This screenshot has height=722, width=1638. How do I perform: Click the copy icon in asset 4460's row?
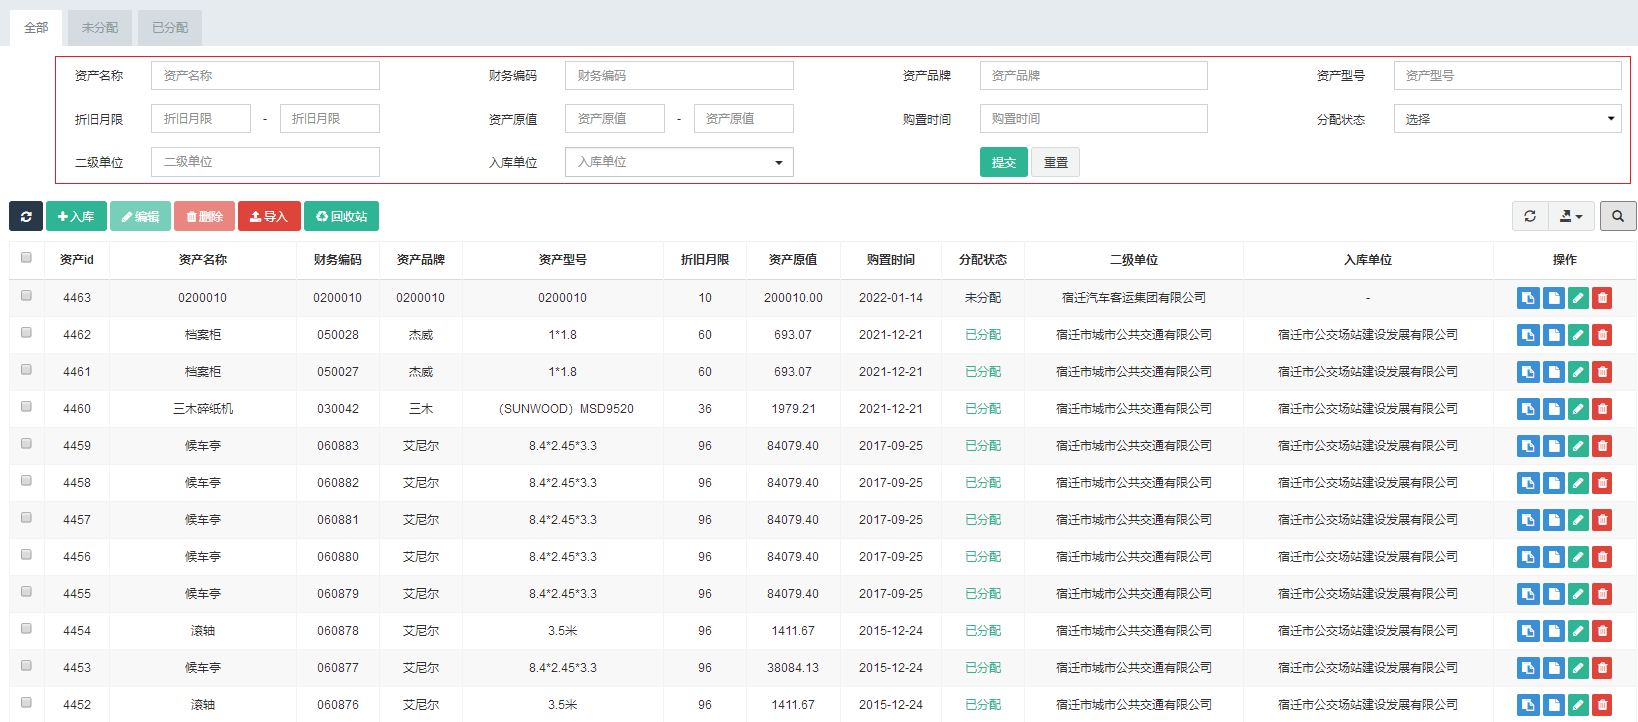pos(1527,409)
